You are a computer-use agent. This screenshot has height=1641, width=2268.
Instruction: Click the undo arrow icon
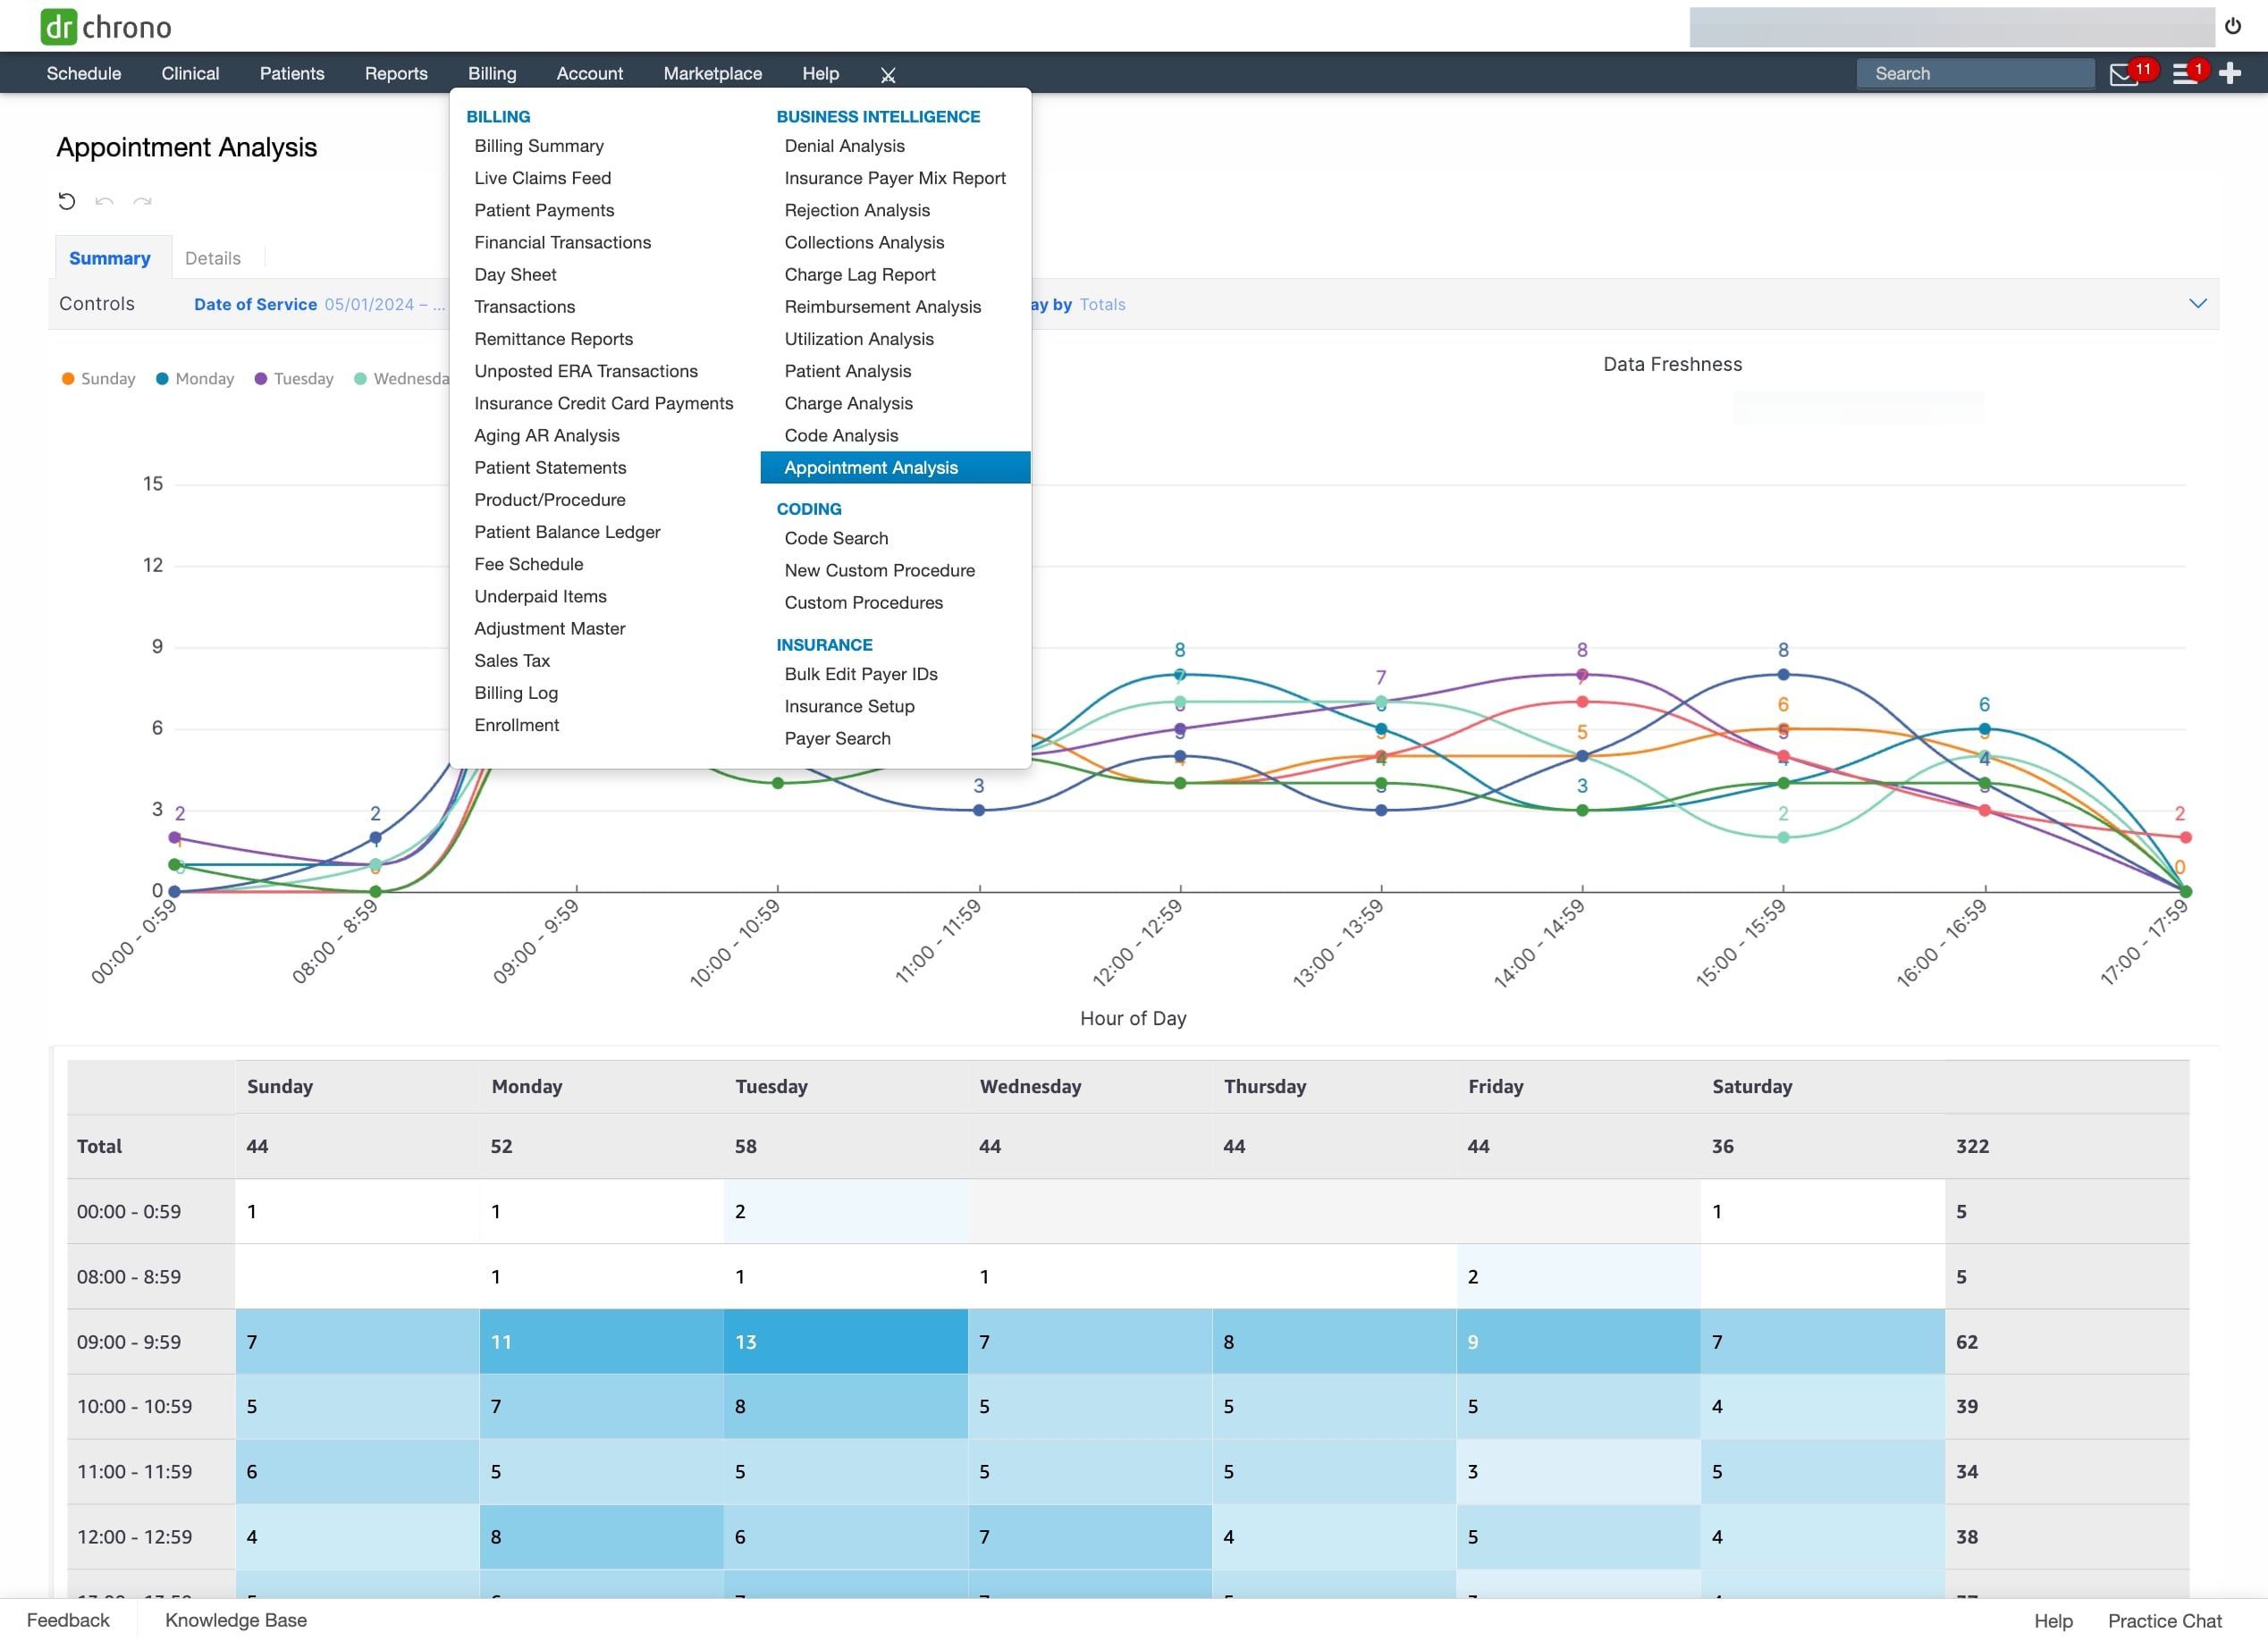click(104, 201)
